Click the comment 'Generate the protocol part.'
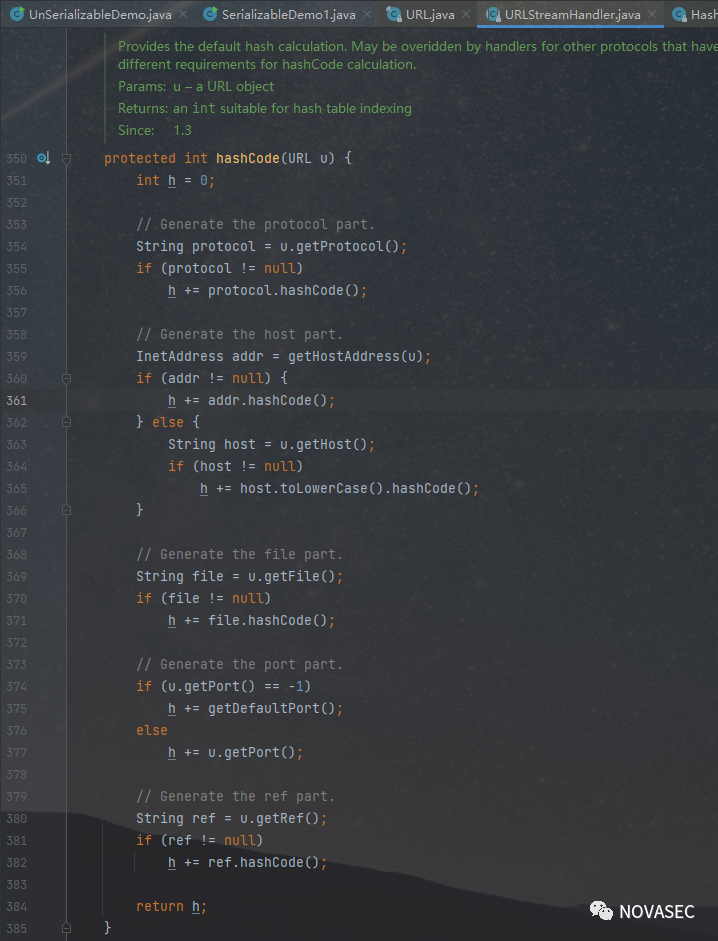718x941 pixels. tap(255, 224)
